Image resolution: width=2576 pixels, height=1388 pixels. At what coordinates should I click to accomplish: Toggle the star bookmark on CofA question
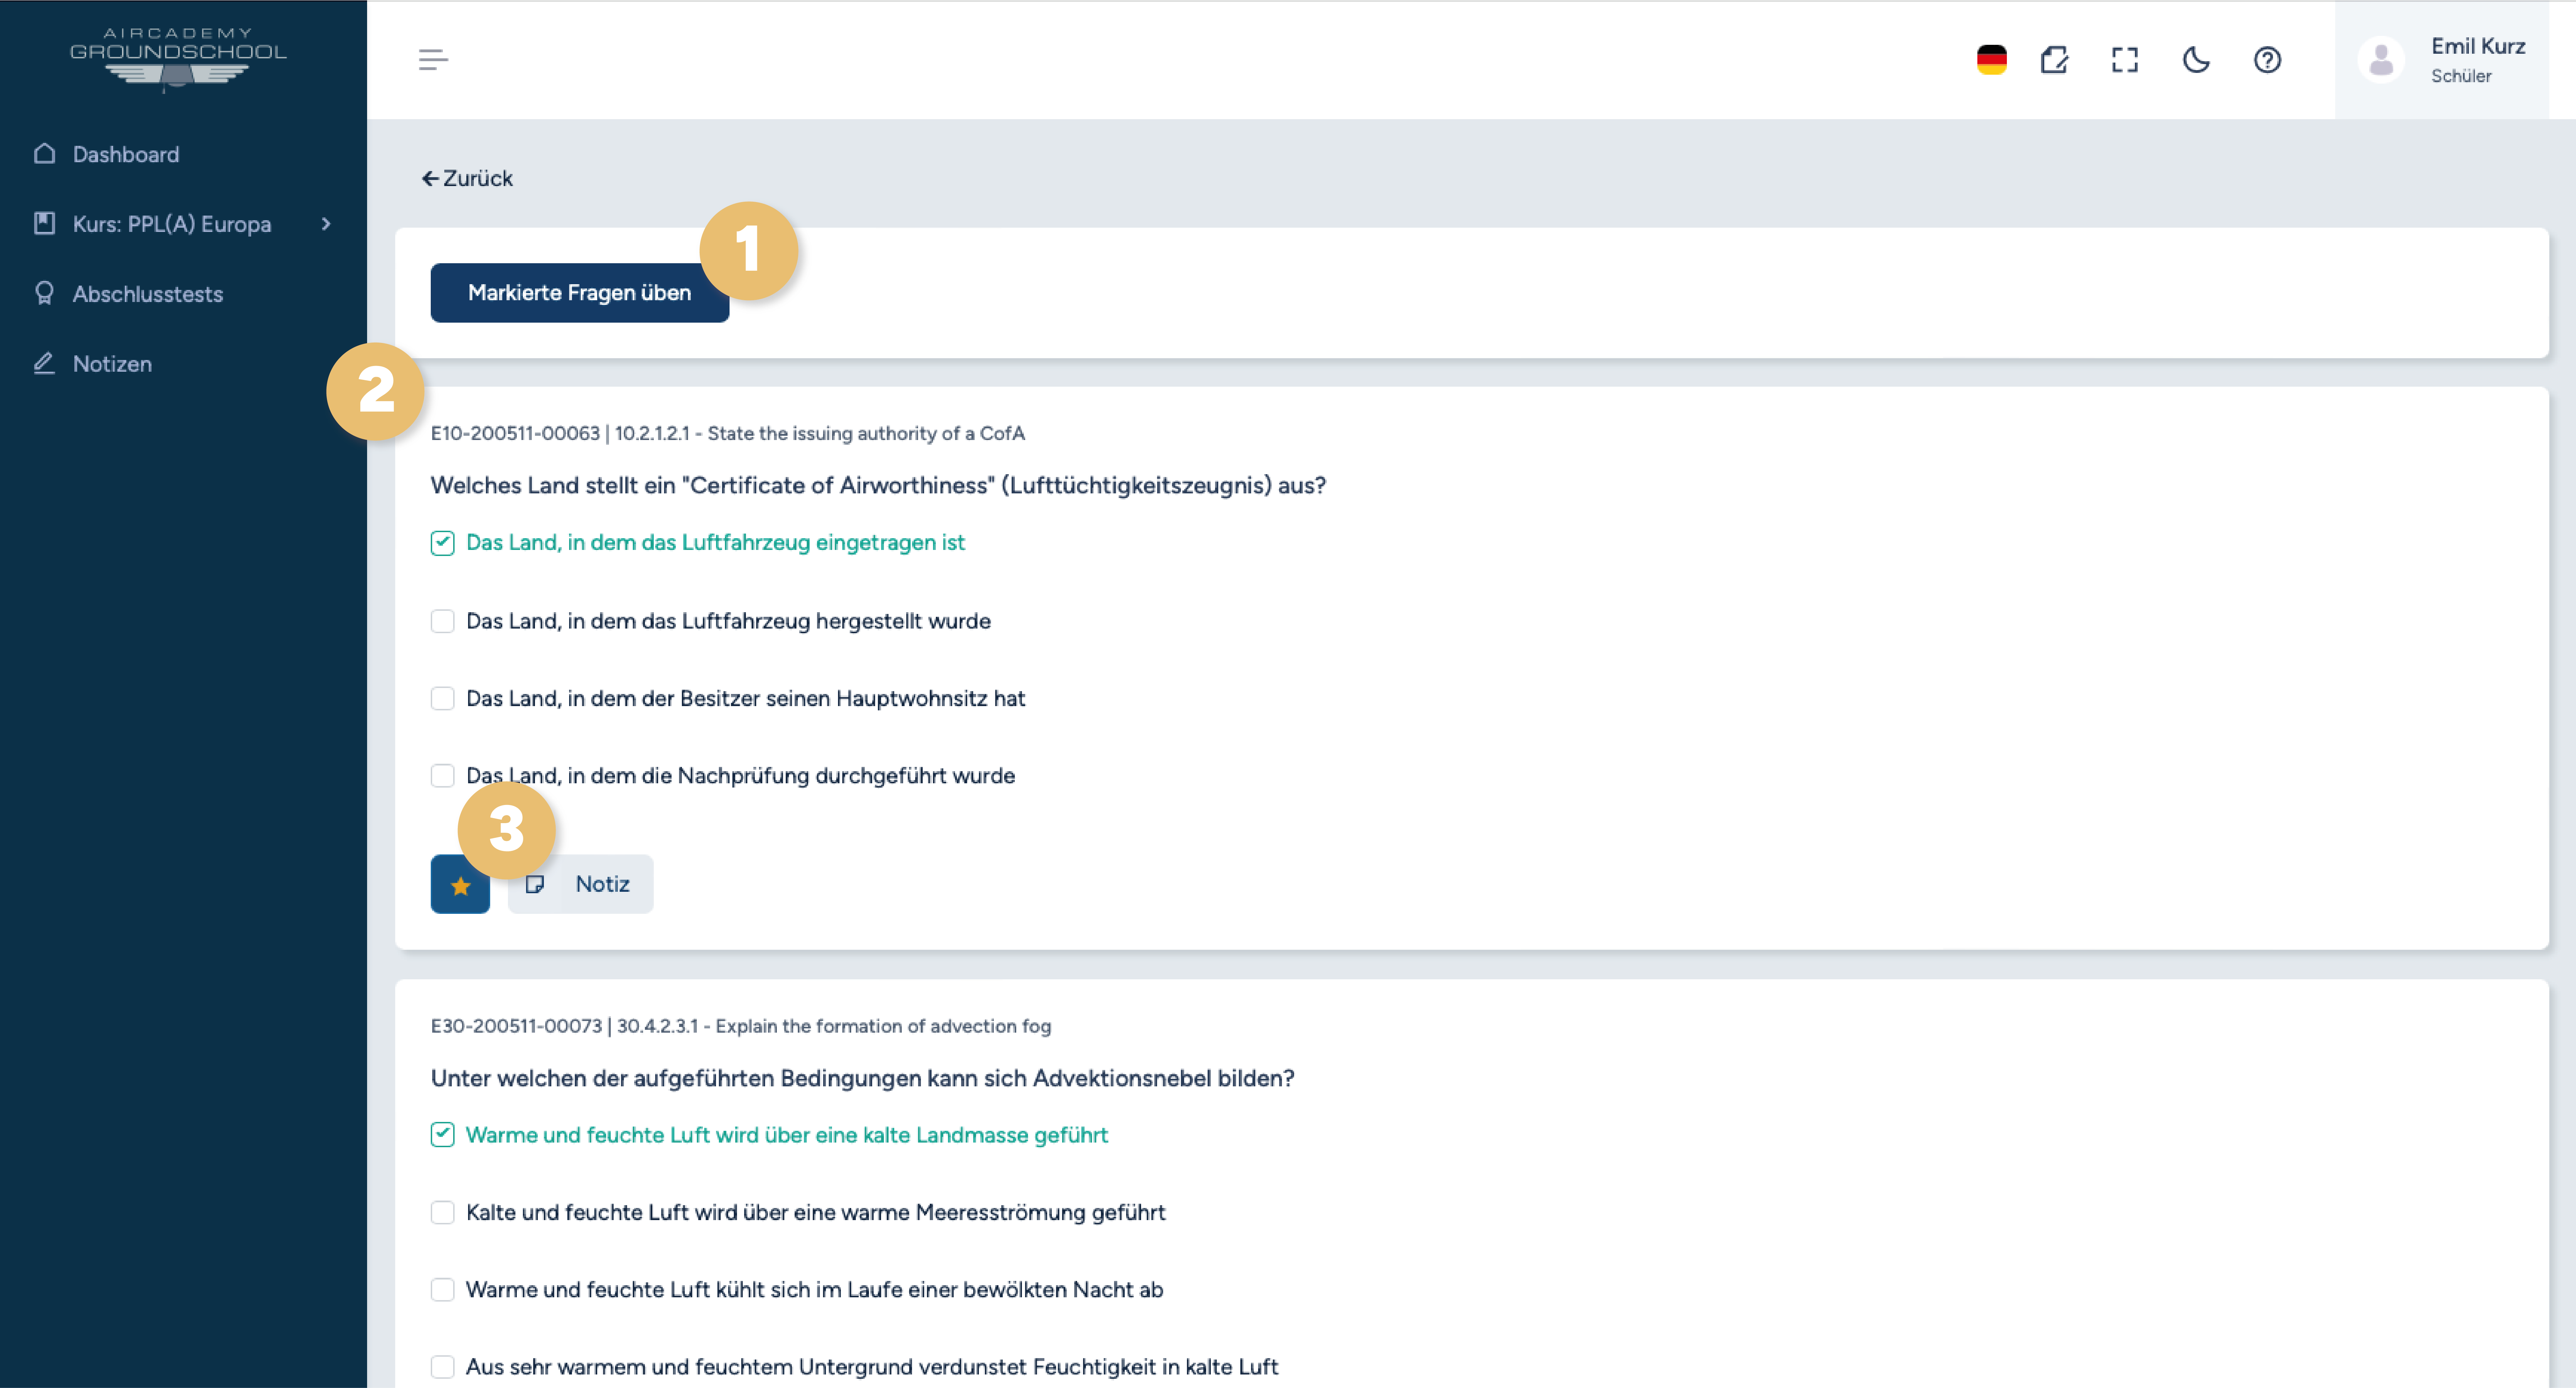(460, 885)
